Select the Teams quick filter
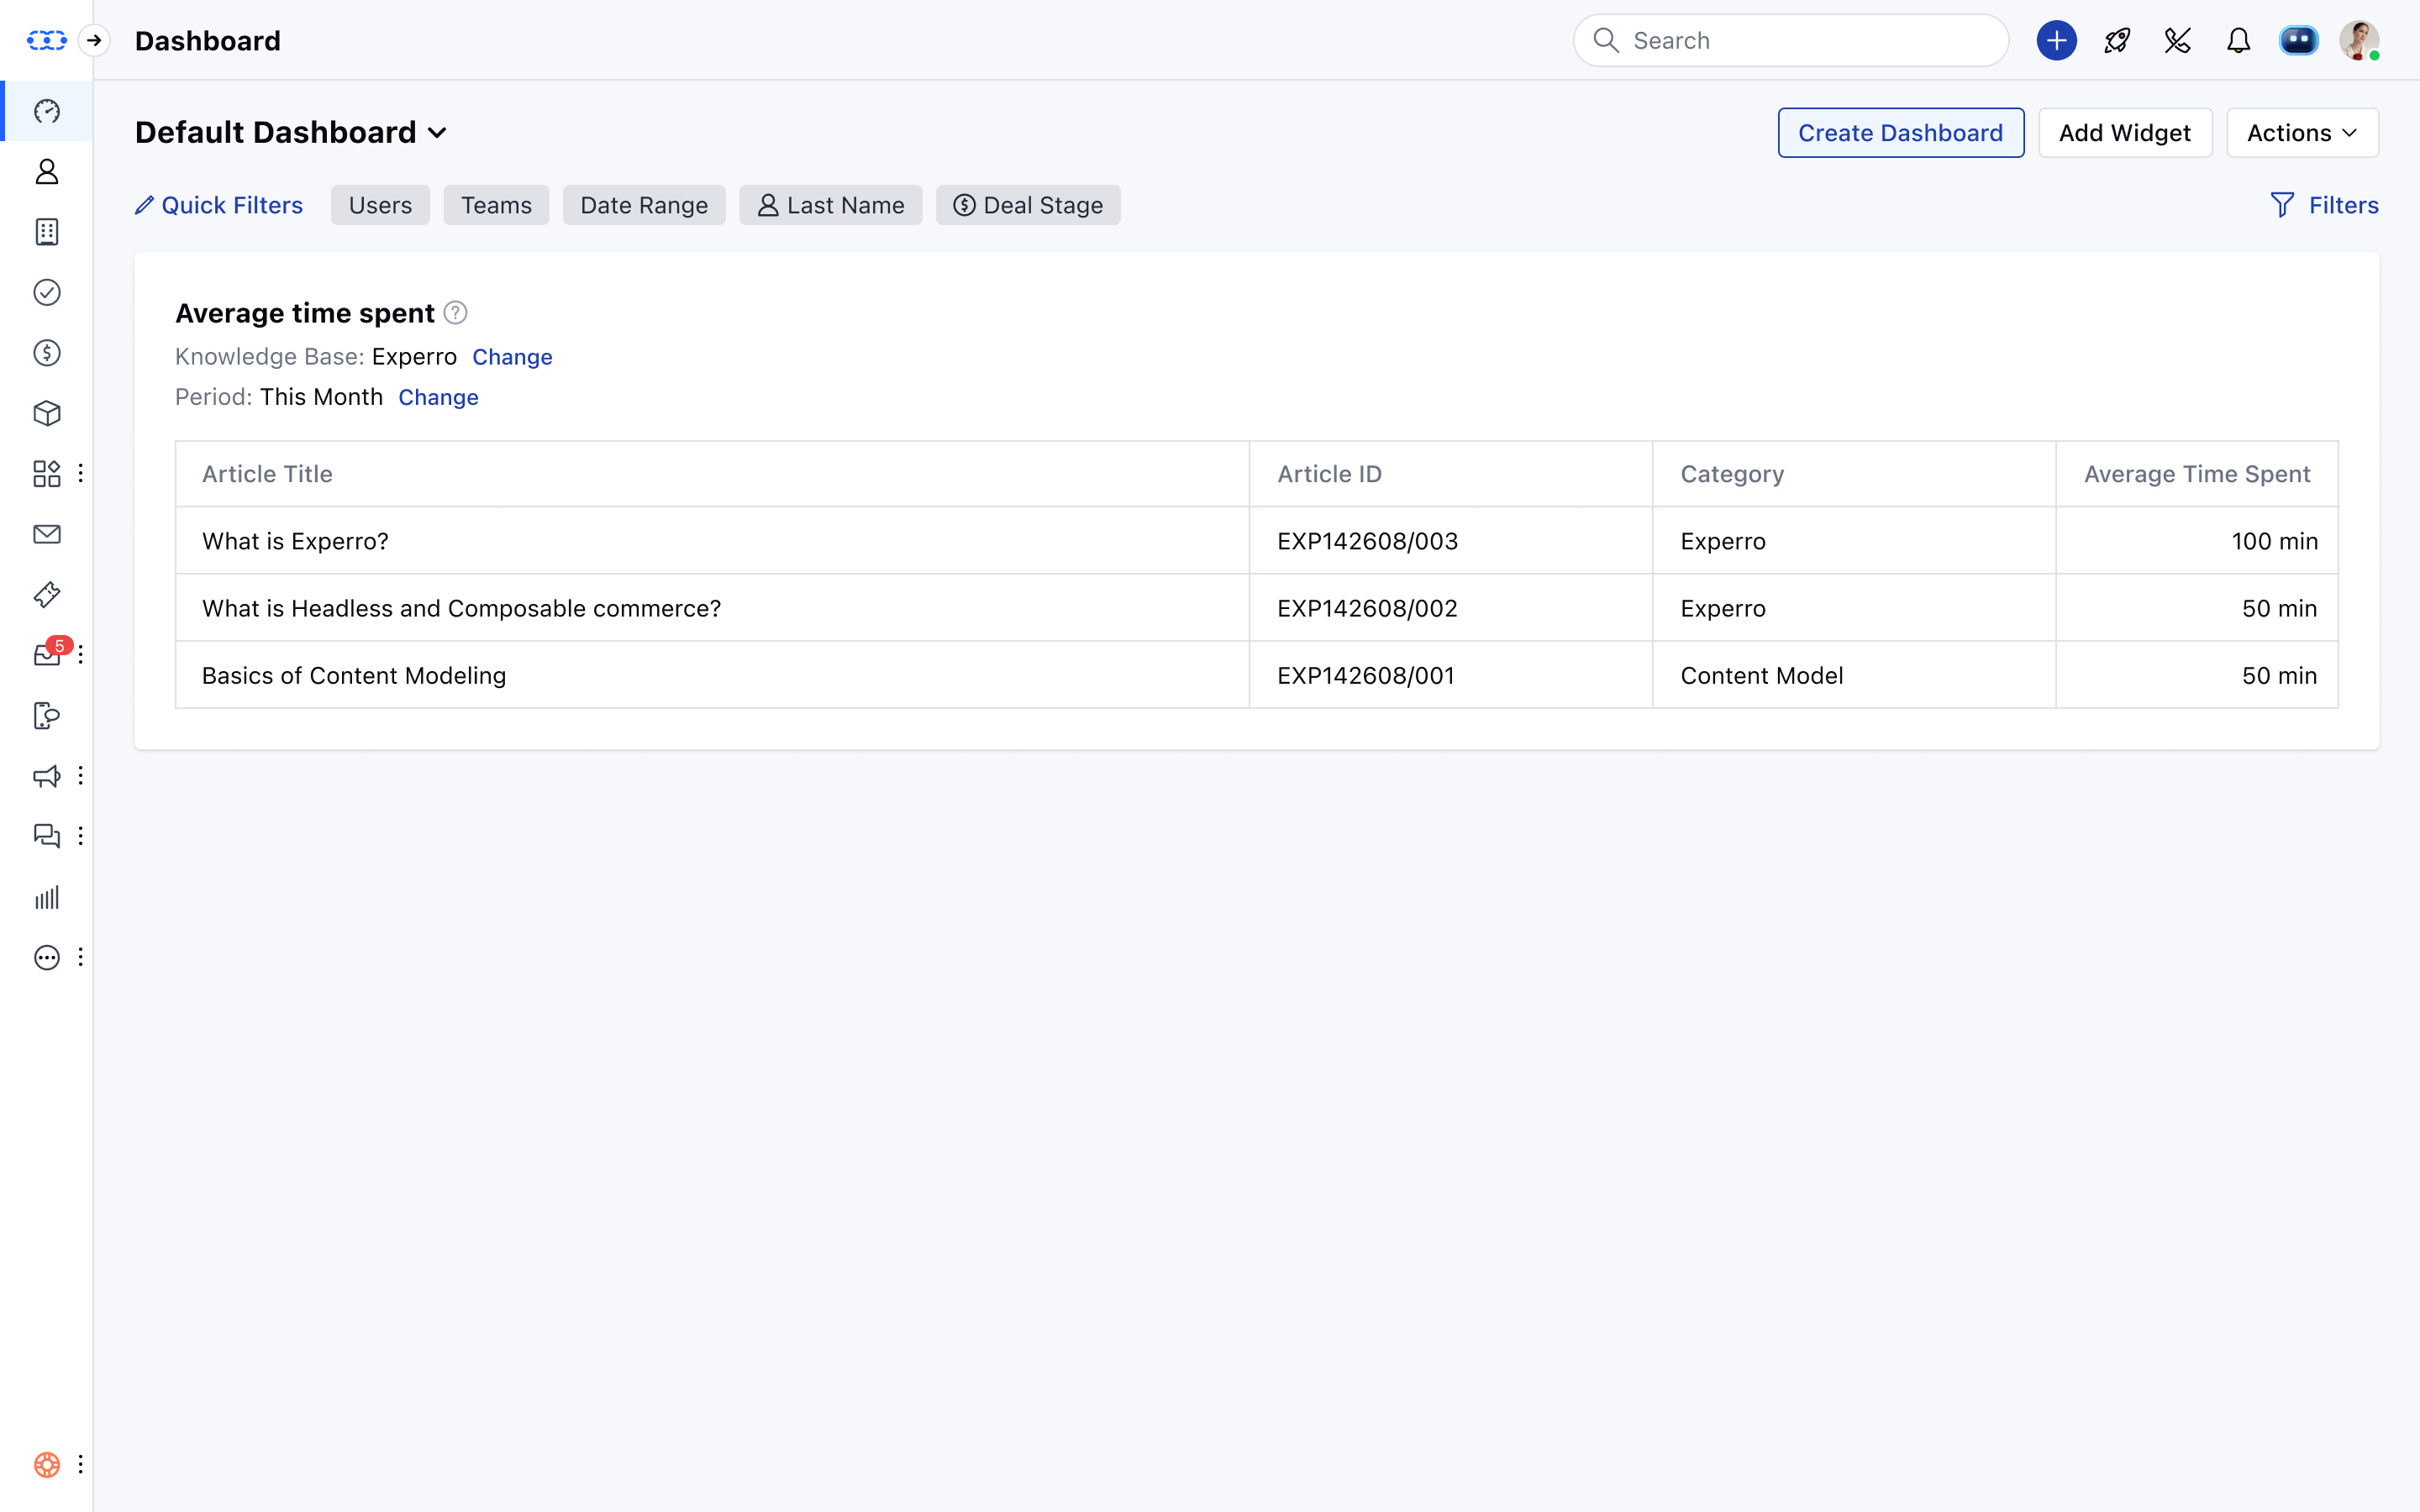The width and height of the screenshot is (2420, 1512). click(x=496, y=205)
